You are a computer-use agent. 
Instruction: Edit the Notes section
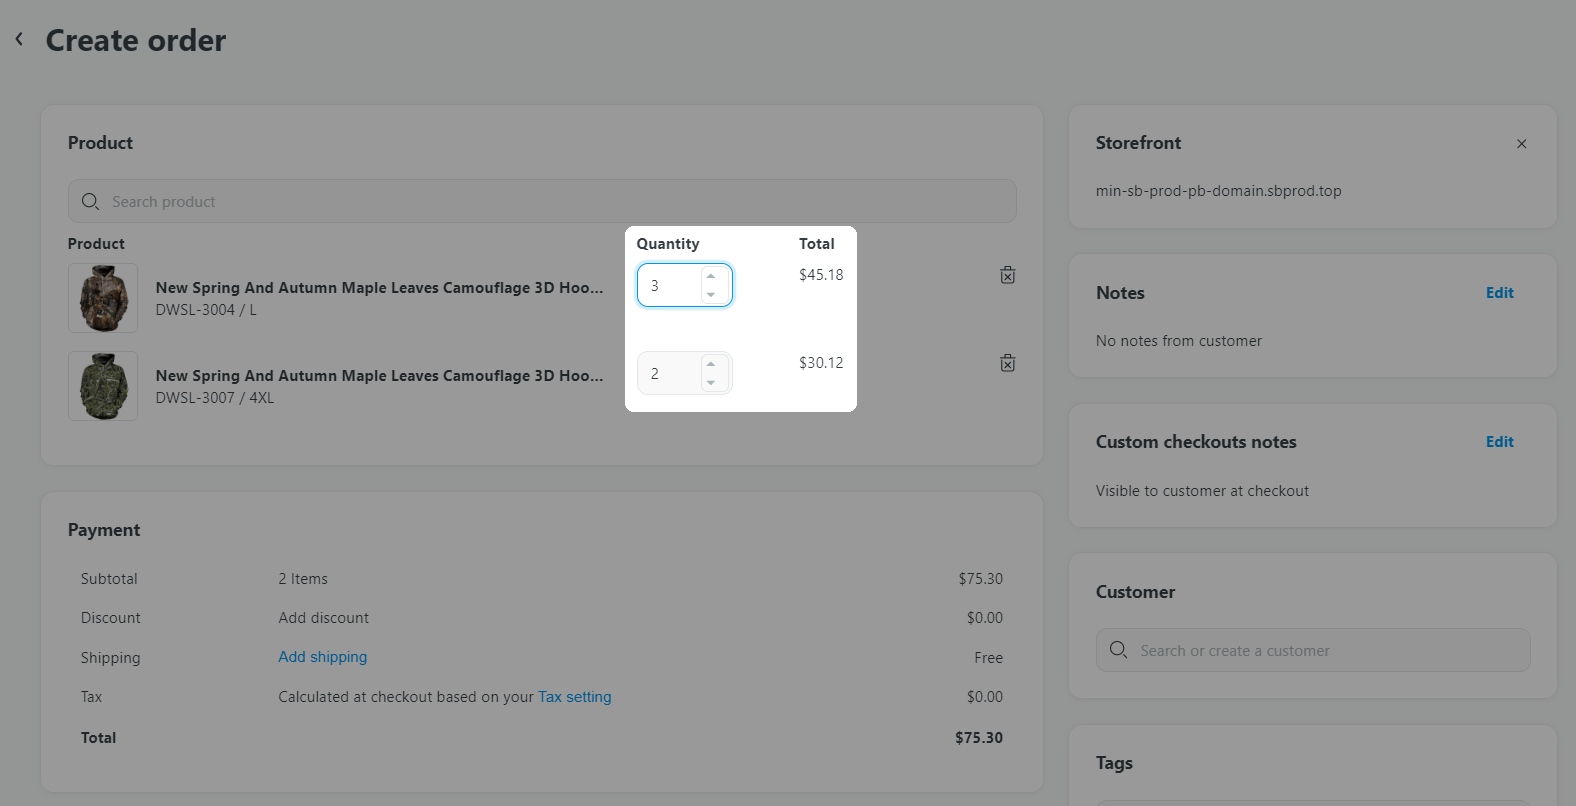[x=1499, y=293]
